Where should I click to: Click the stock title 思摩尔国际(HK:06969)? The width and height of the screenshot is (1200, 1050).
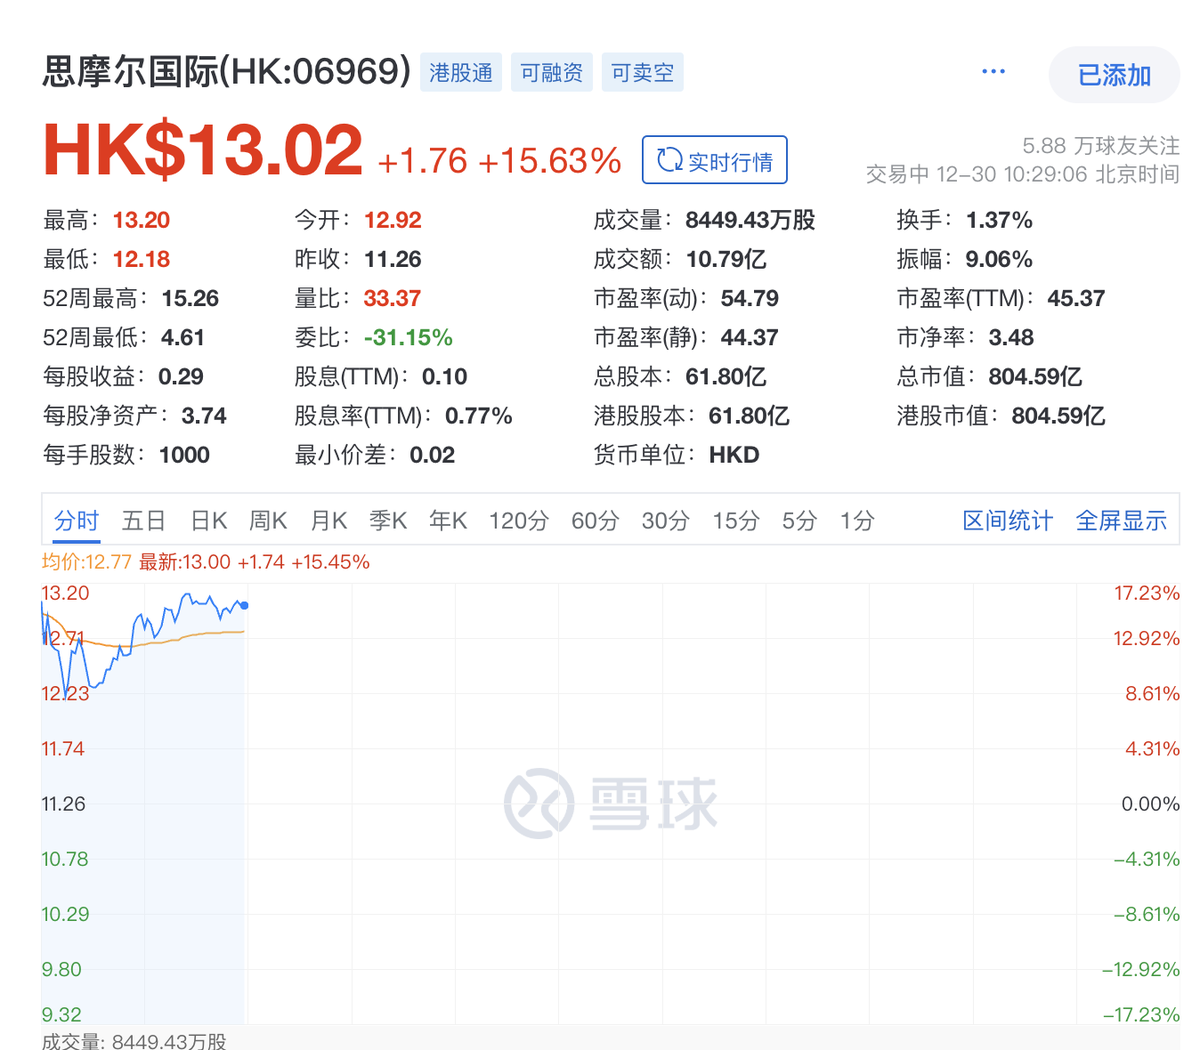pyautogui.click(x=227, y=72)
